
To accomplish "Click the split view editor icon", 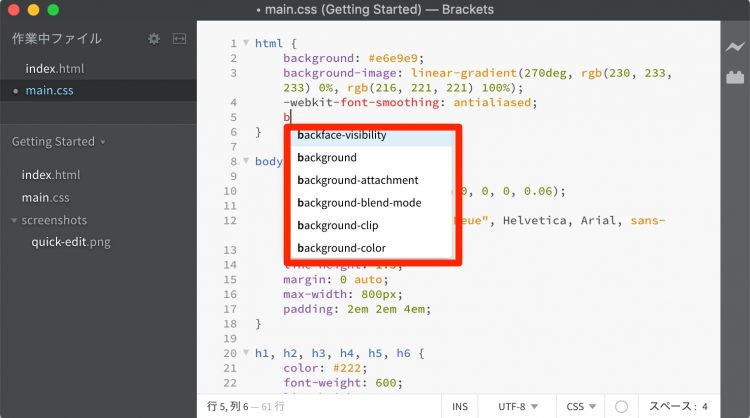I will click(180, 39).
